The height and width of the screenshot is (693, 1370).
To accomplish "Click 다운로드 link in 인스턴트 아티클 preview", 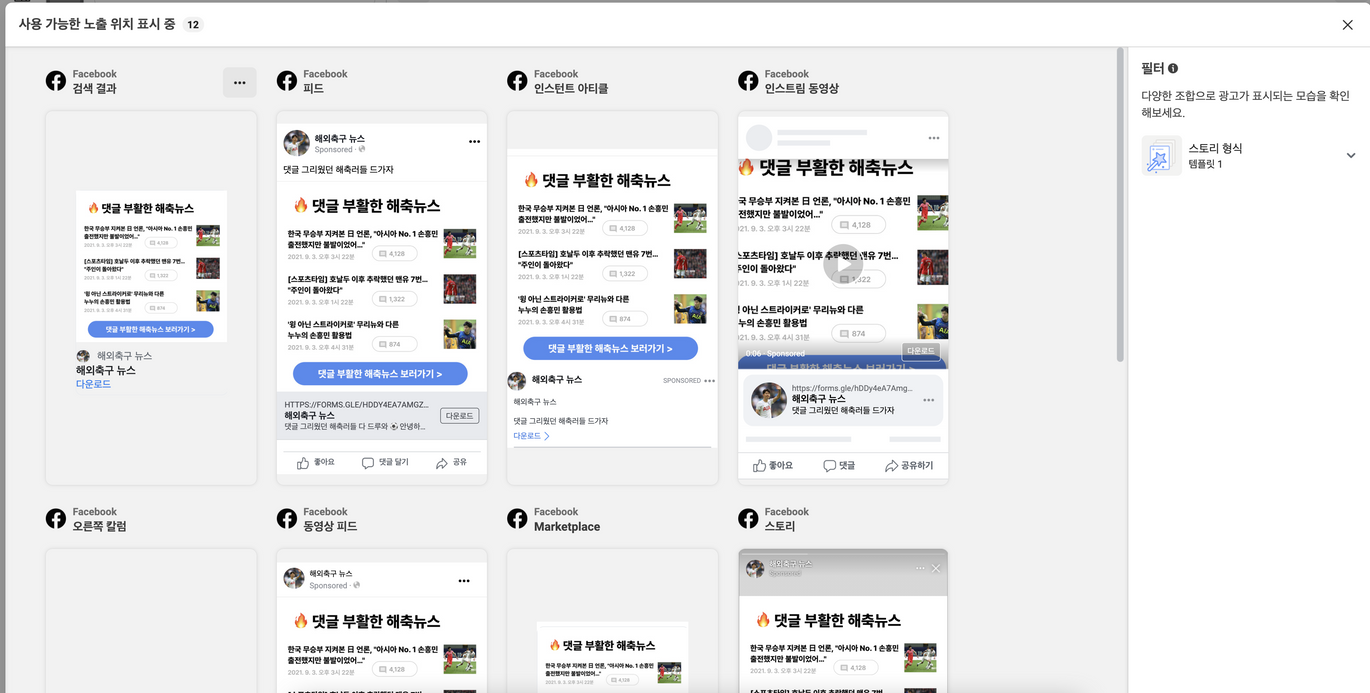I will tap(527, 436).
